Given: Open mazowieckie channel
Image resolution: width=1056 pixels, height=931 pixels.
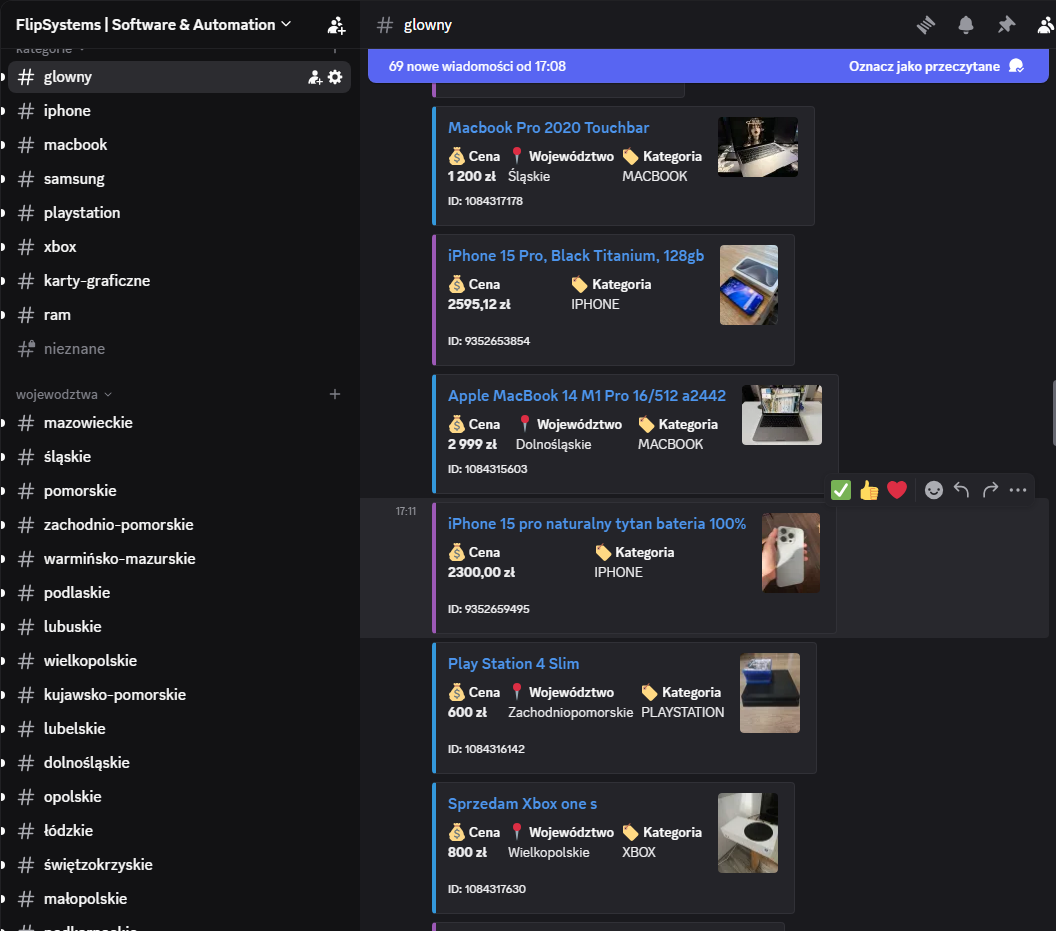Looking at the screenshot, I should click(179, 423).
